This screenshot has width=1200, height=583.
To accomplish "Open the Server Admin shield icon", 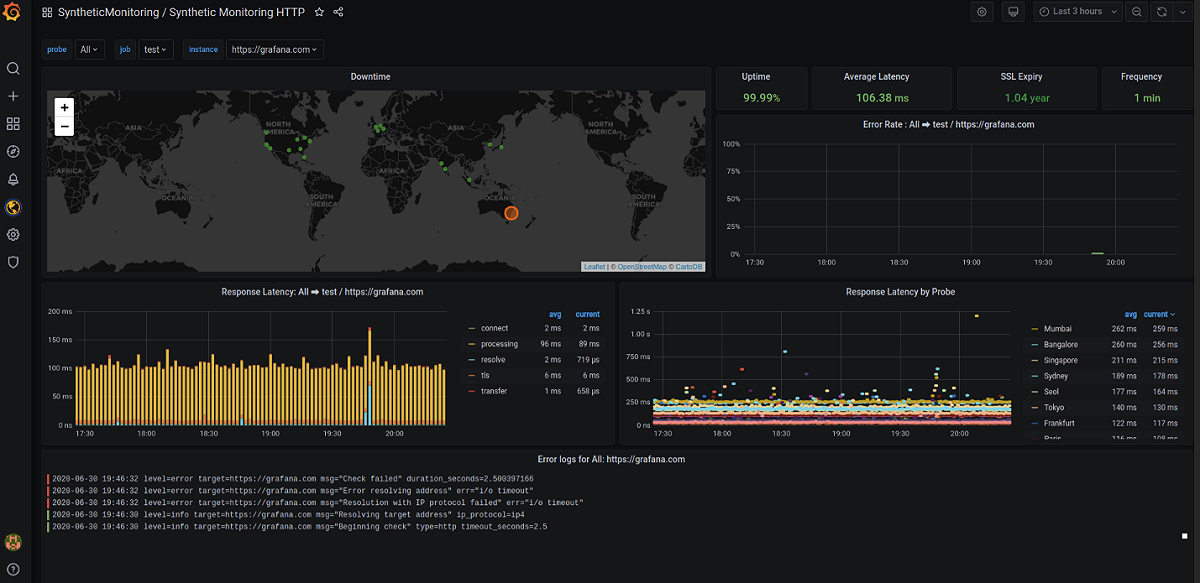I will click(x=13, y=262).
